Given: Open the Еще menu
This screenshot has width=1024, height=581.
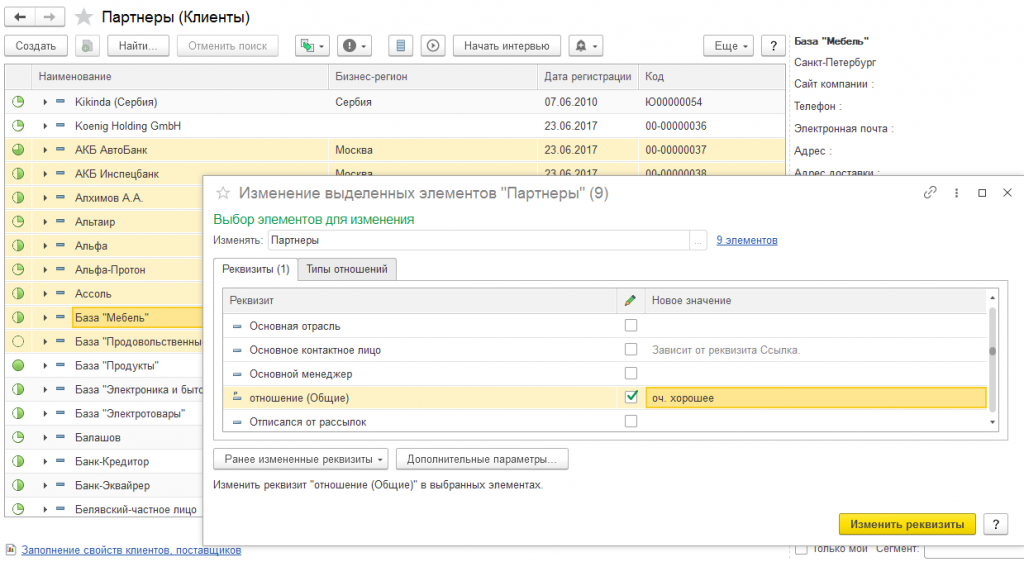Looking at the screenshot, I should coord(729,46).
